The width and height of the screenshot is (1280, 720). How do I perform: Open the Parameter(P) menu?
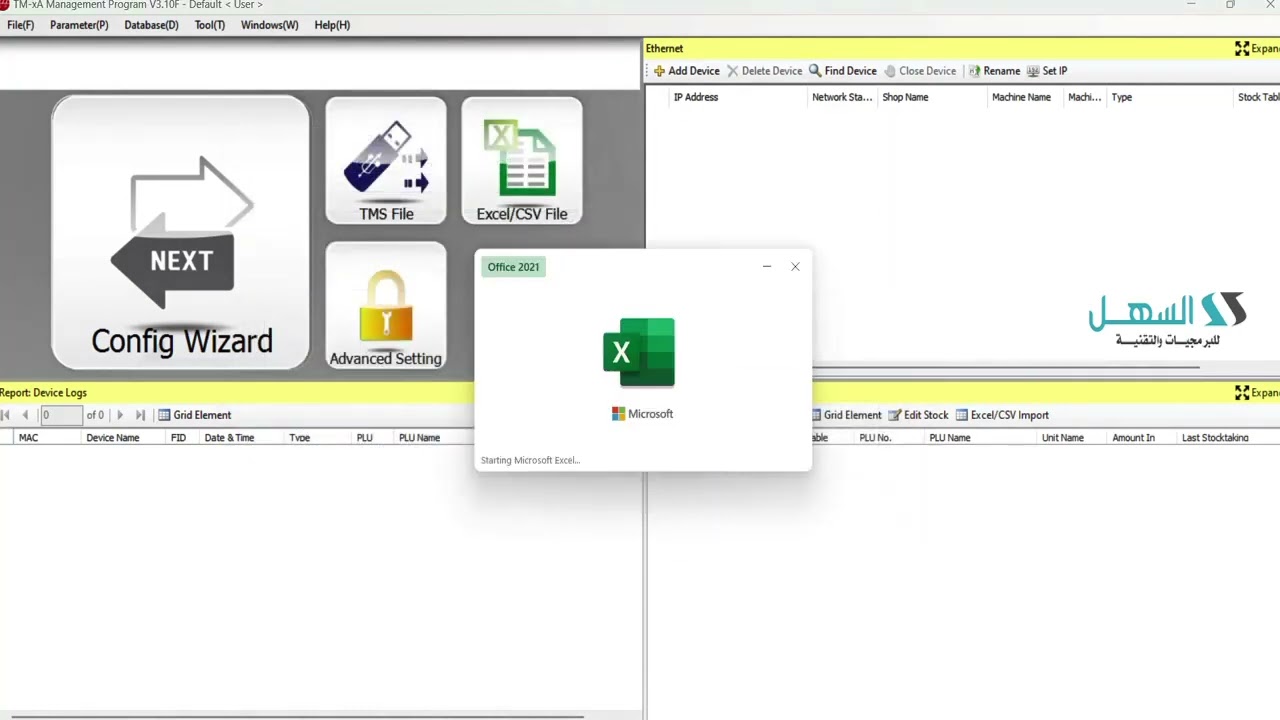click(x=79, y=25)
